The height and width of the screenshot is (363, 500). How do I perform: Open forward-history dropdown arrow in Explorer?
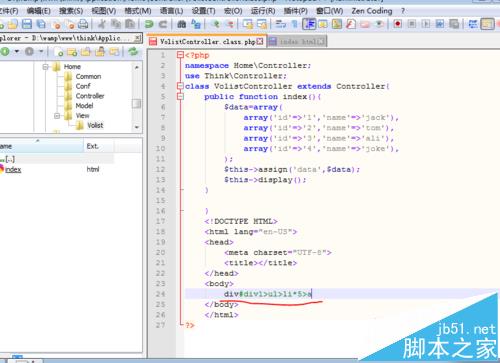41,52
